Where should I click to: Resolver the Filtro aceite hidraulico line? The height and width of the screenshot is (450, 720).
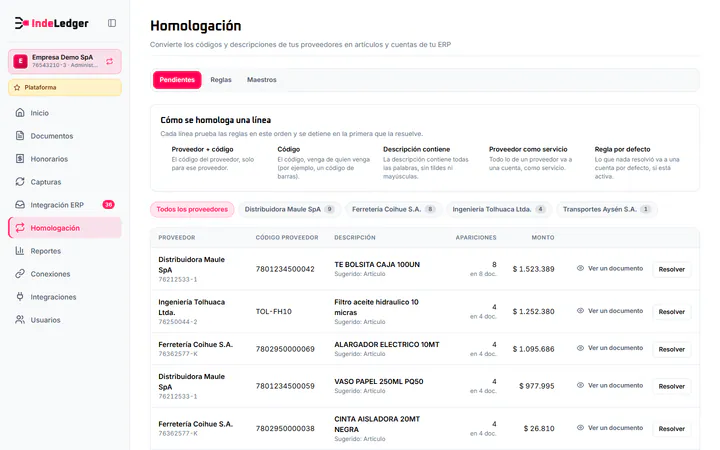[x=671, y=311]
